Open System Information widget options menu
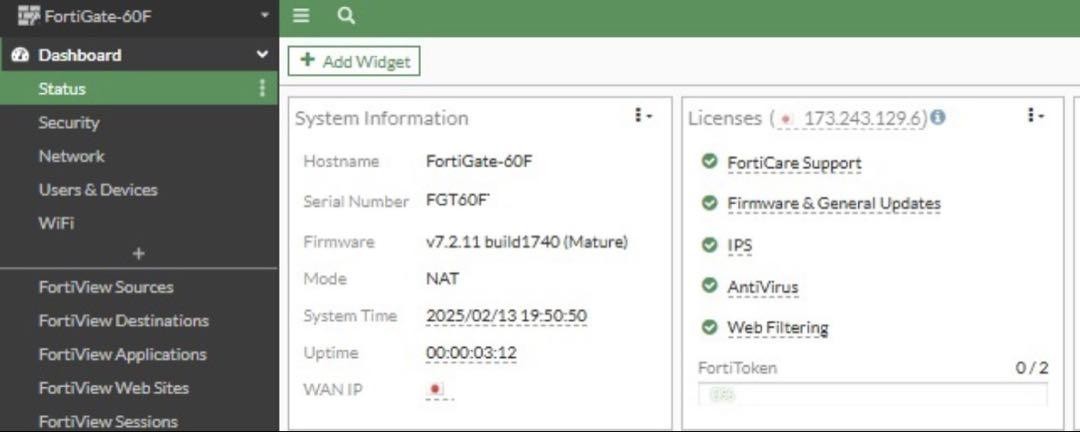Viewport: 1080px width, 432px height. (x=643, y=116)
